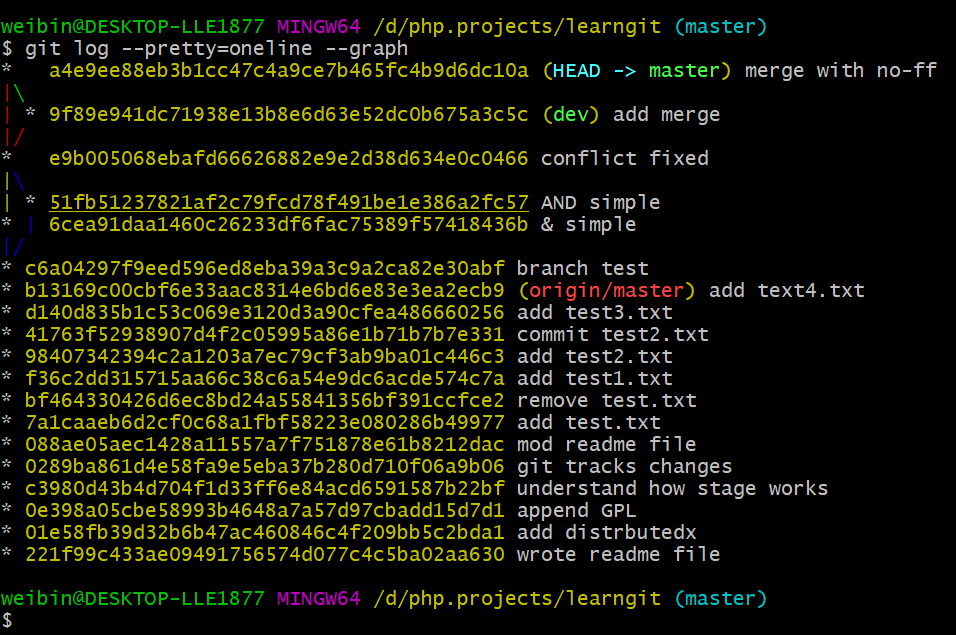Click commit hash 6cea91daa1460c26233d
Viewport: 956px width, 635px height.
(288, 224)
